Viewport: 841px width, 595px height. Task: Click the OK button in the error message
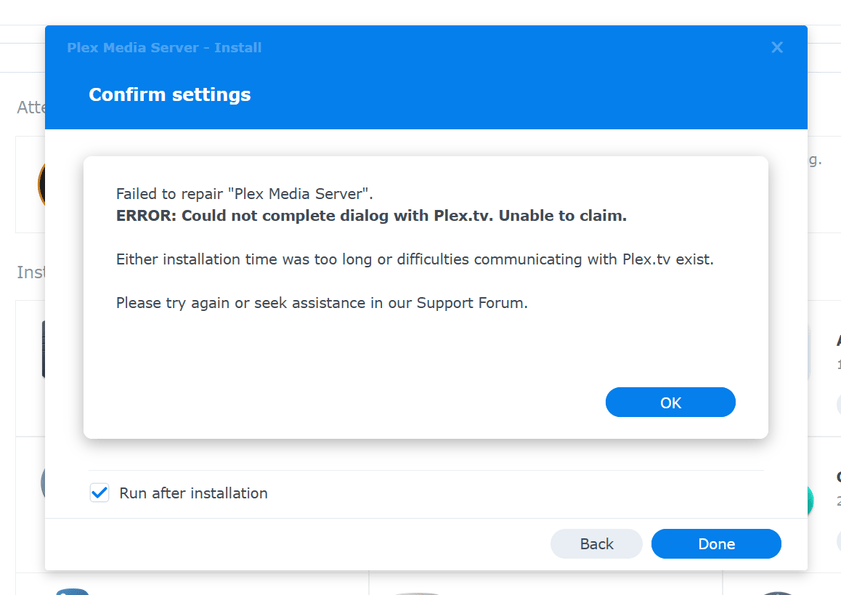(x=670, y=402)
